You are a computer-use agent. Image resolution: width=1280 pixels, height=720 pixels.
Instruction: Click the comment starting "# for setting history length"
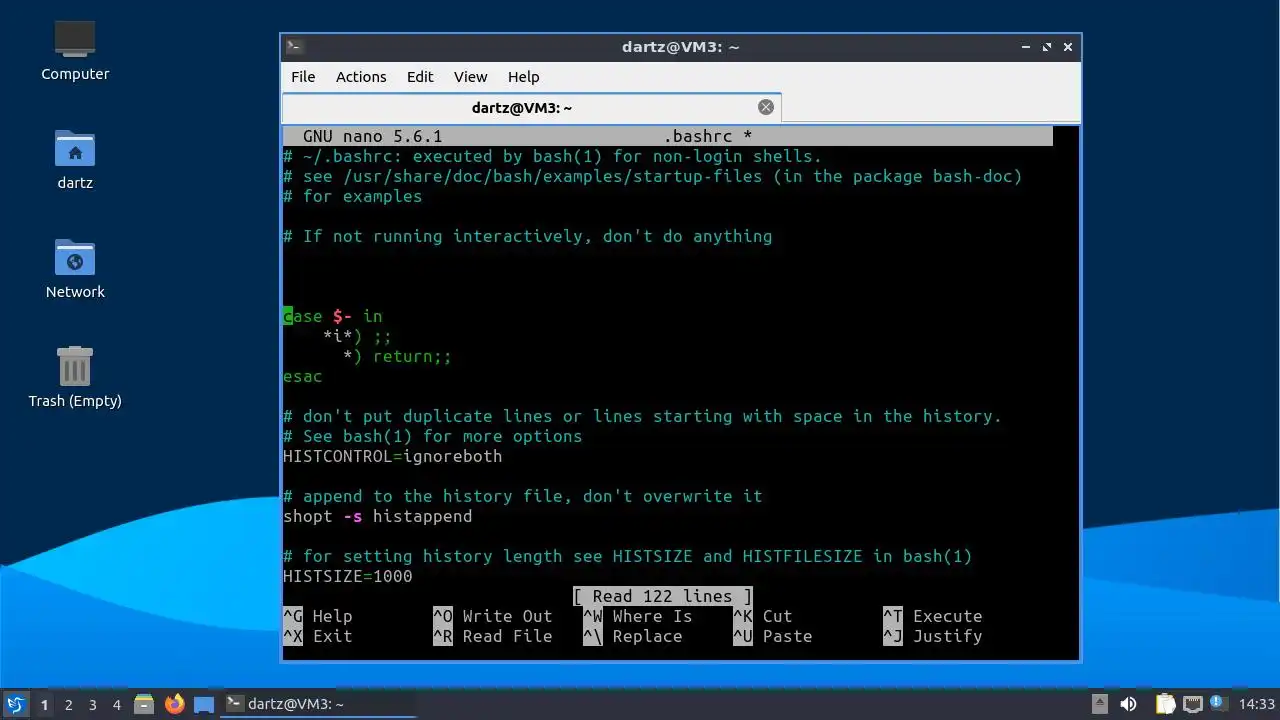point(628,556)
